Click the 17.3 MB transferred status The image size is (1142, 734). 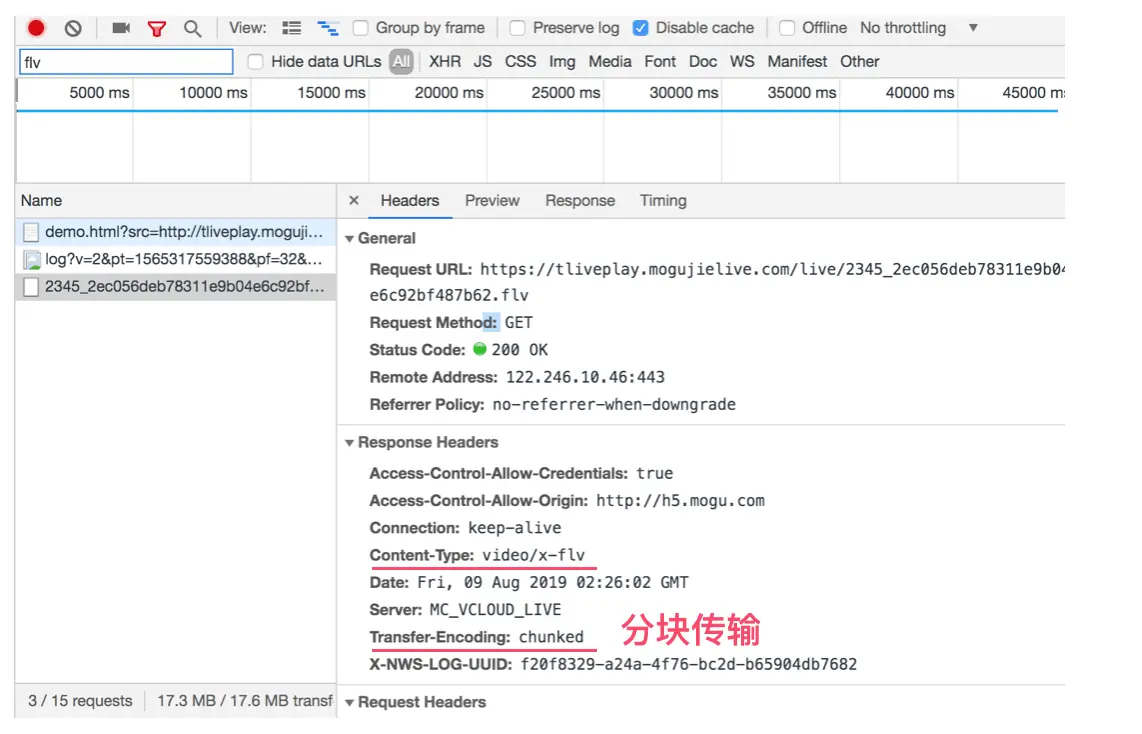pos(245,701)
